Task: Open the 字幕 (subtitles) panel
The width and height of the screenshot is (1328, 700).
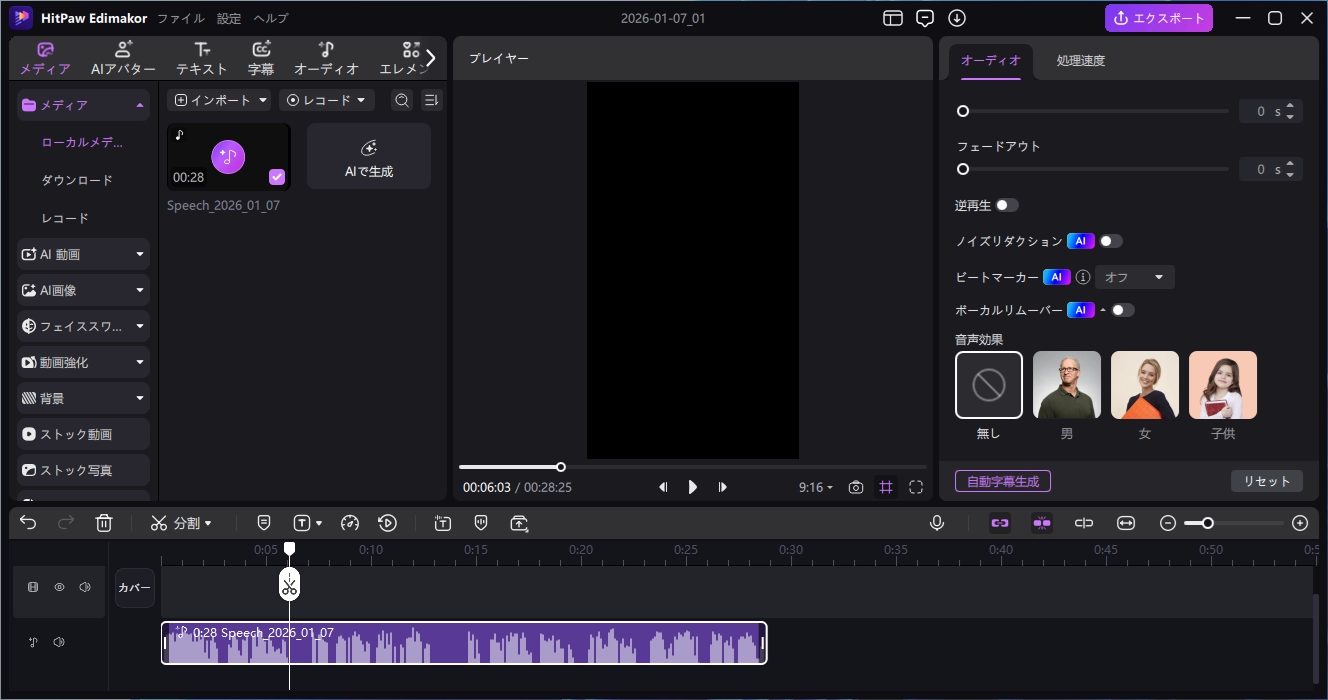Action: [260, 57]
